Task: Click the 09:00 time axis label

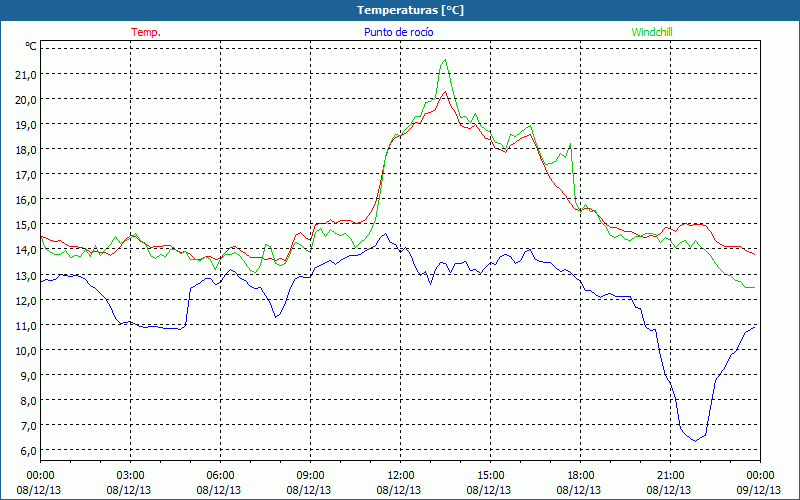Action: point(310,476)
